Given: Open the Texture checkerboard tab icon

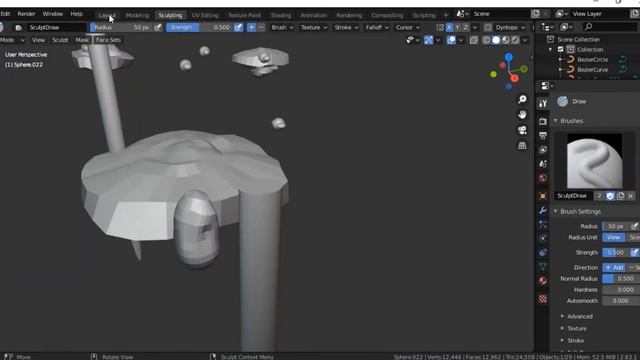Looking at the screenshot, I should [542, 298].
